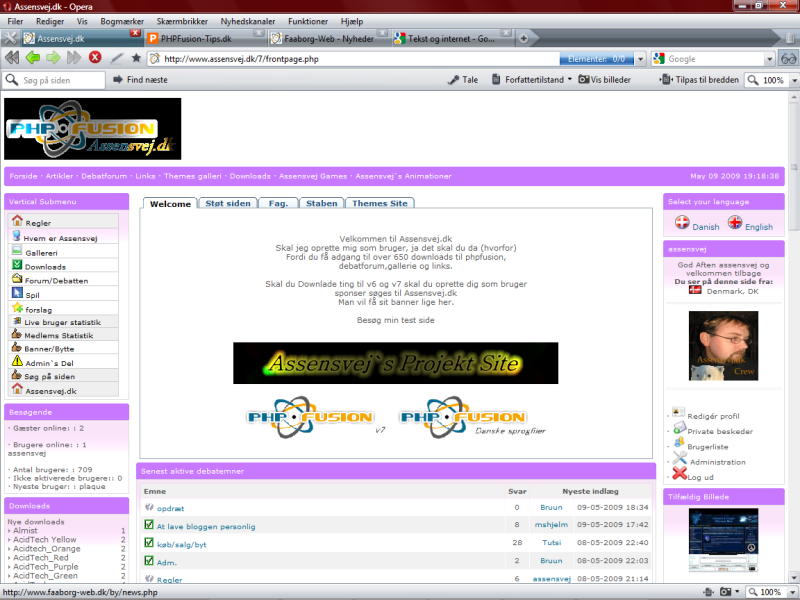The width and height of the screenshot is (800, 600).
Task: Click the Log ud red X icon
Action: point(680,473)
